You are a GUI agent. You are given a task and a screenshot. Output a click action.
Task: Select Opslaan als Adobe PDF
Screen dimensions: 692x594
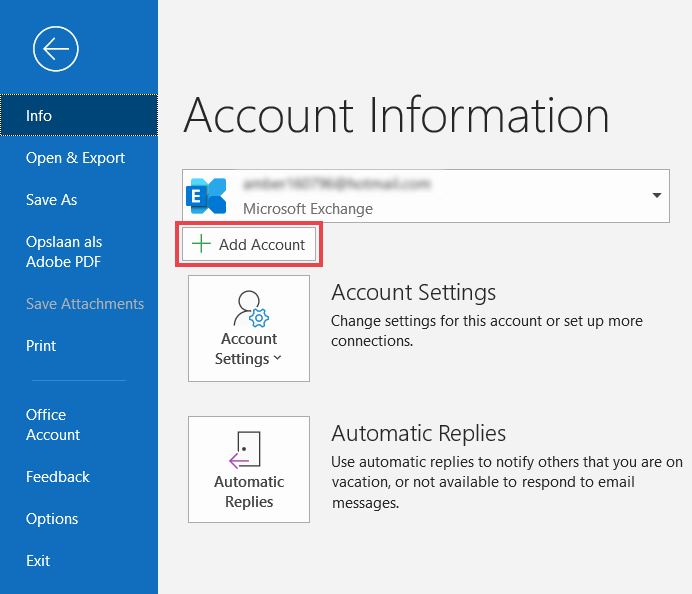(64, 252)
